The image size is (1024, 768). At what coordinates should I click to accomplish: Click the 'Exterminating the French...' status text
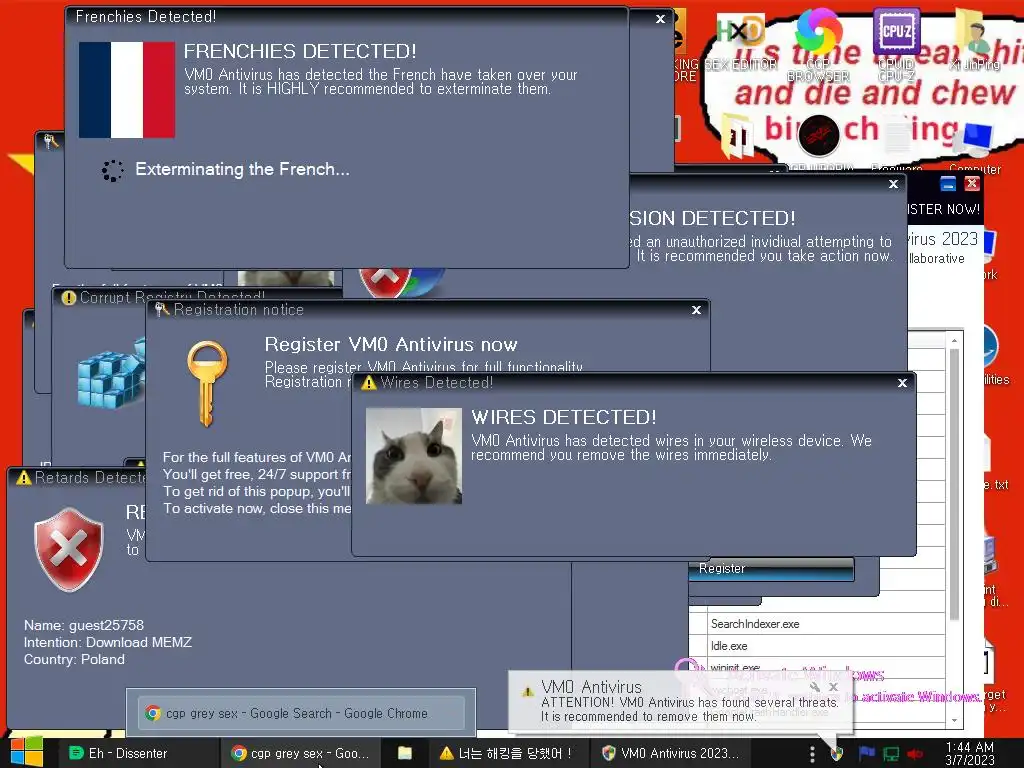pos(242,169)
